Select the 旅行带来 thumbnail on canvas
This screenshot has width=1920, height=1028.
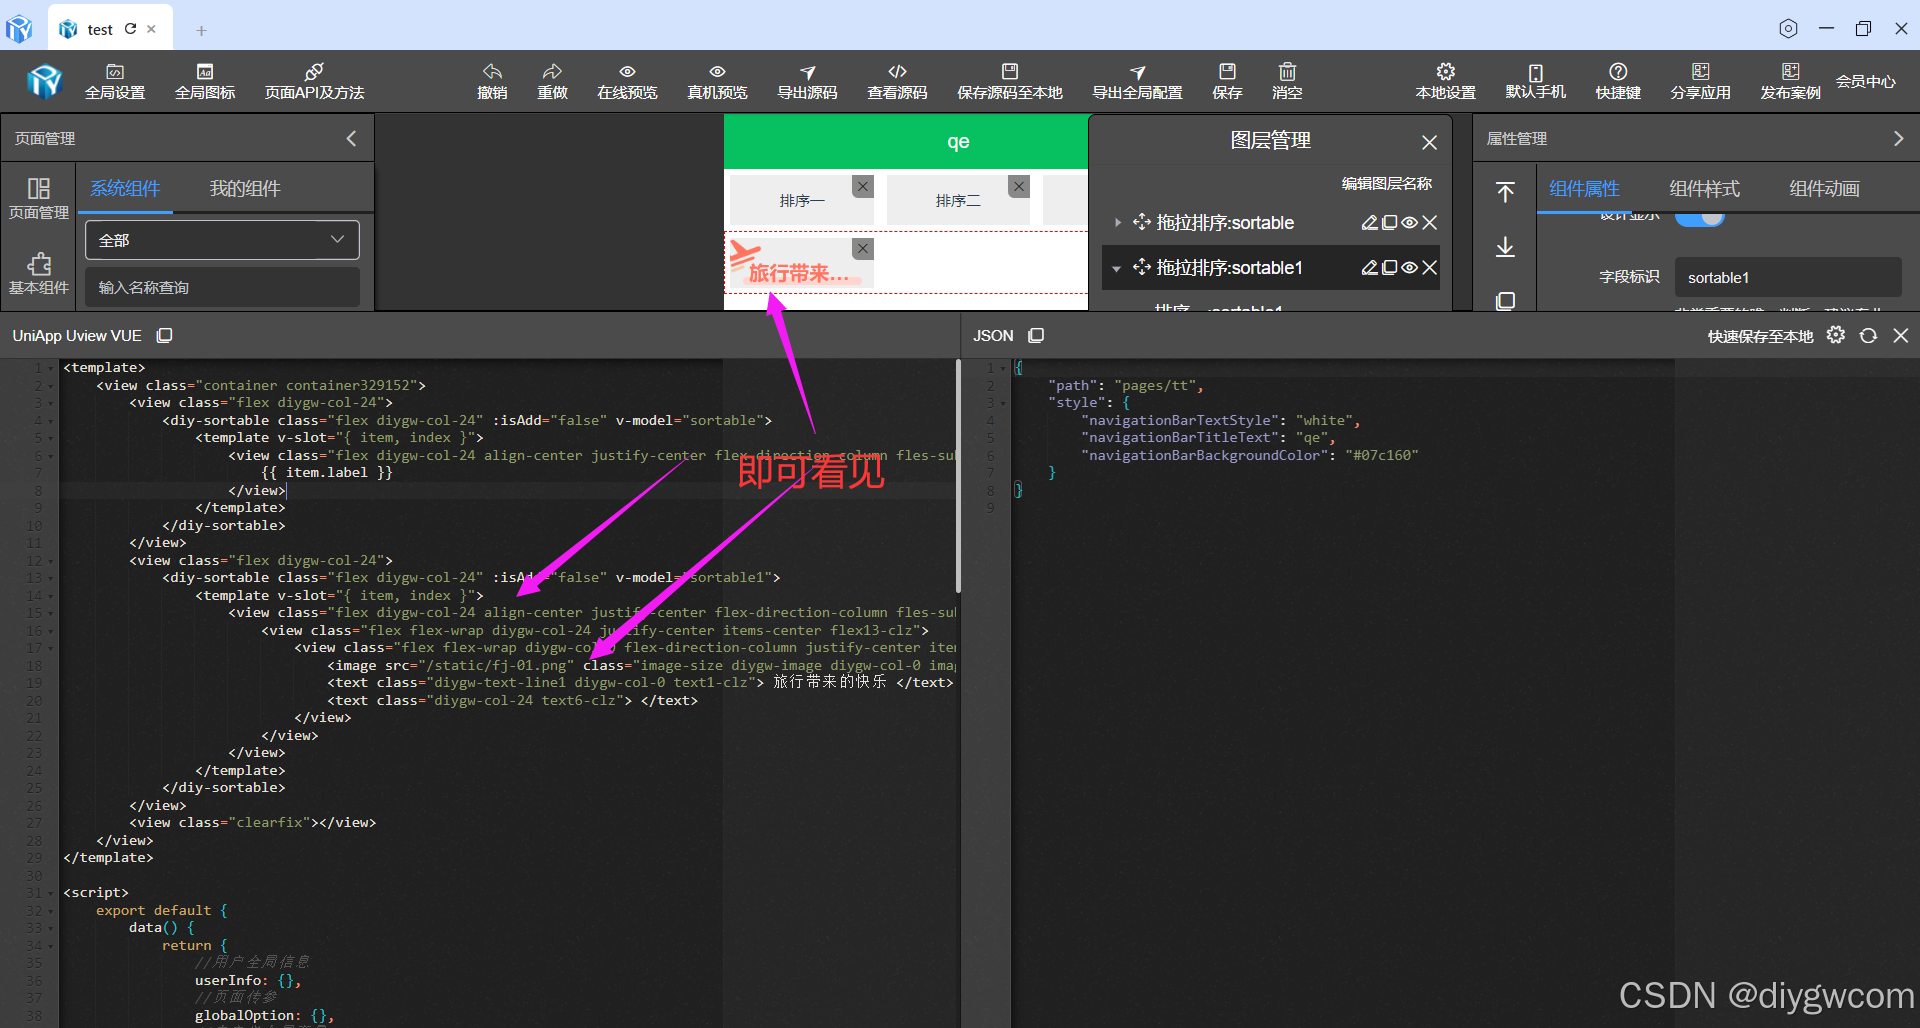799,263
